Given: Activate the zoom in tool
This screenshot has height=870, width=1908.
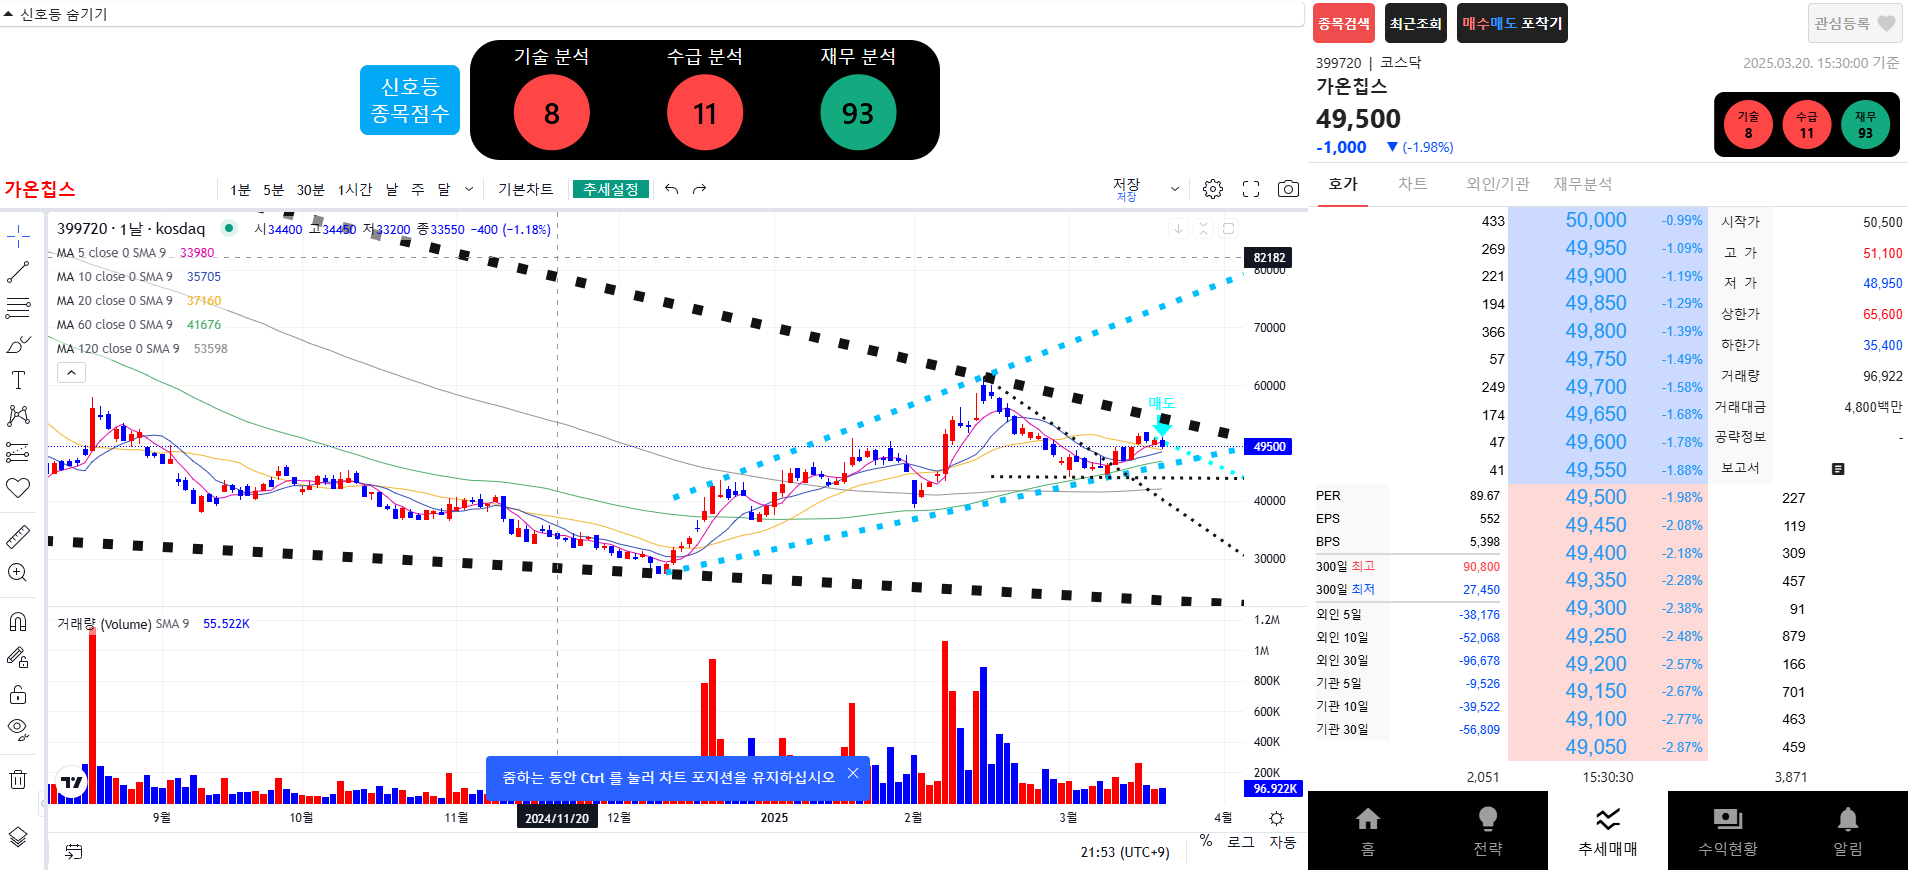Looking at the screenshot, I should [18, 573].
